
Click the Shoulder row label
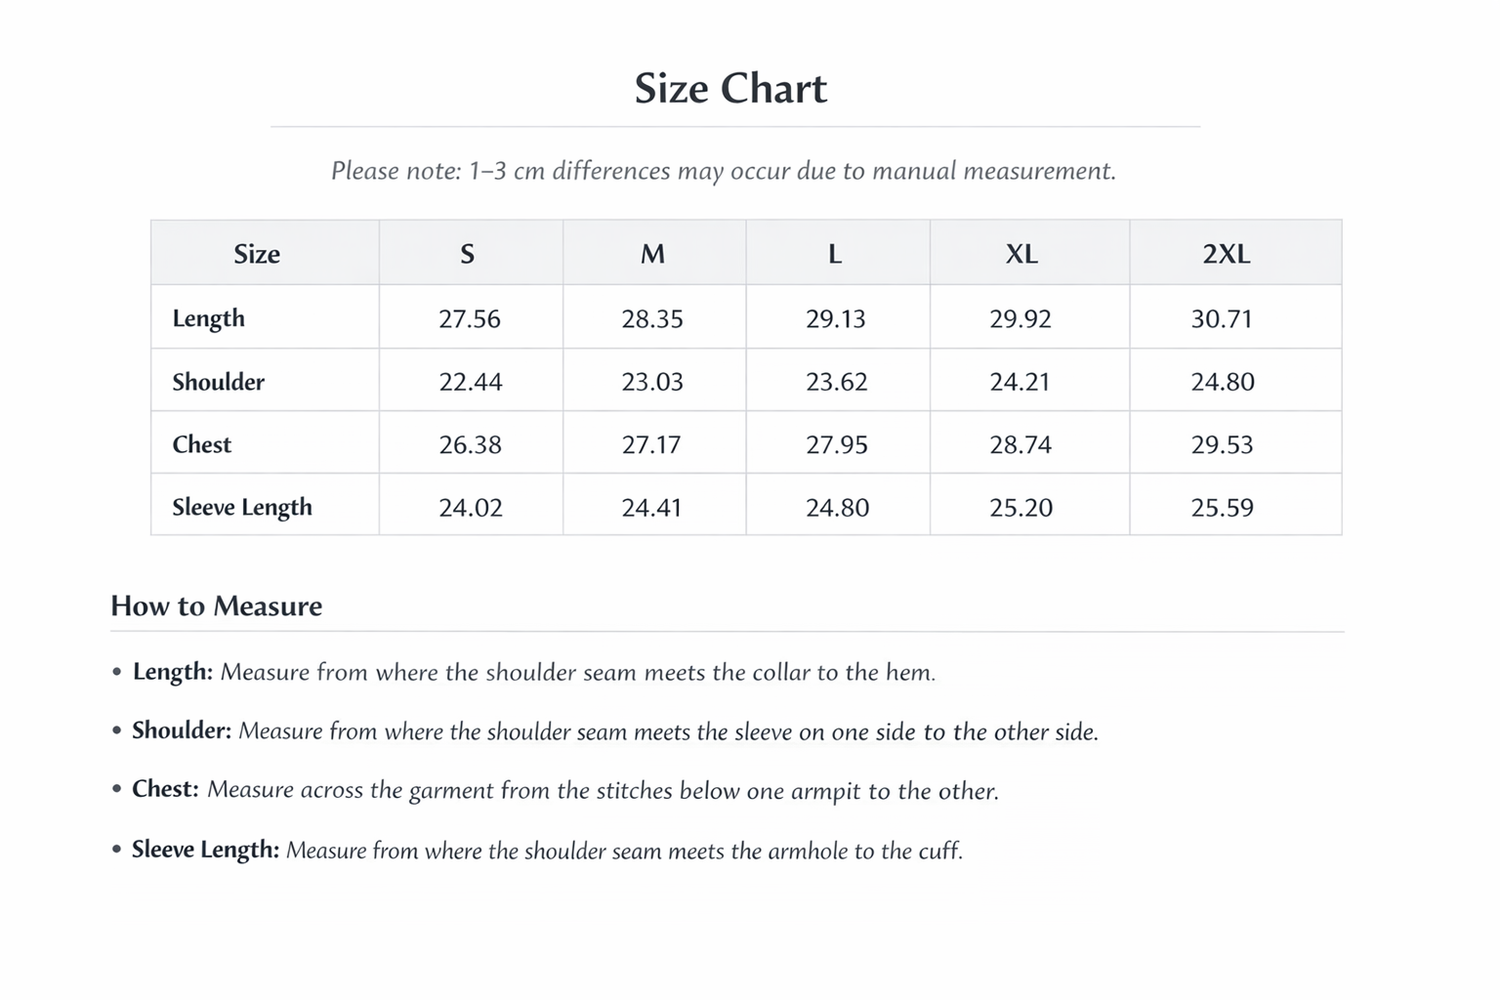click(218, 382)
